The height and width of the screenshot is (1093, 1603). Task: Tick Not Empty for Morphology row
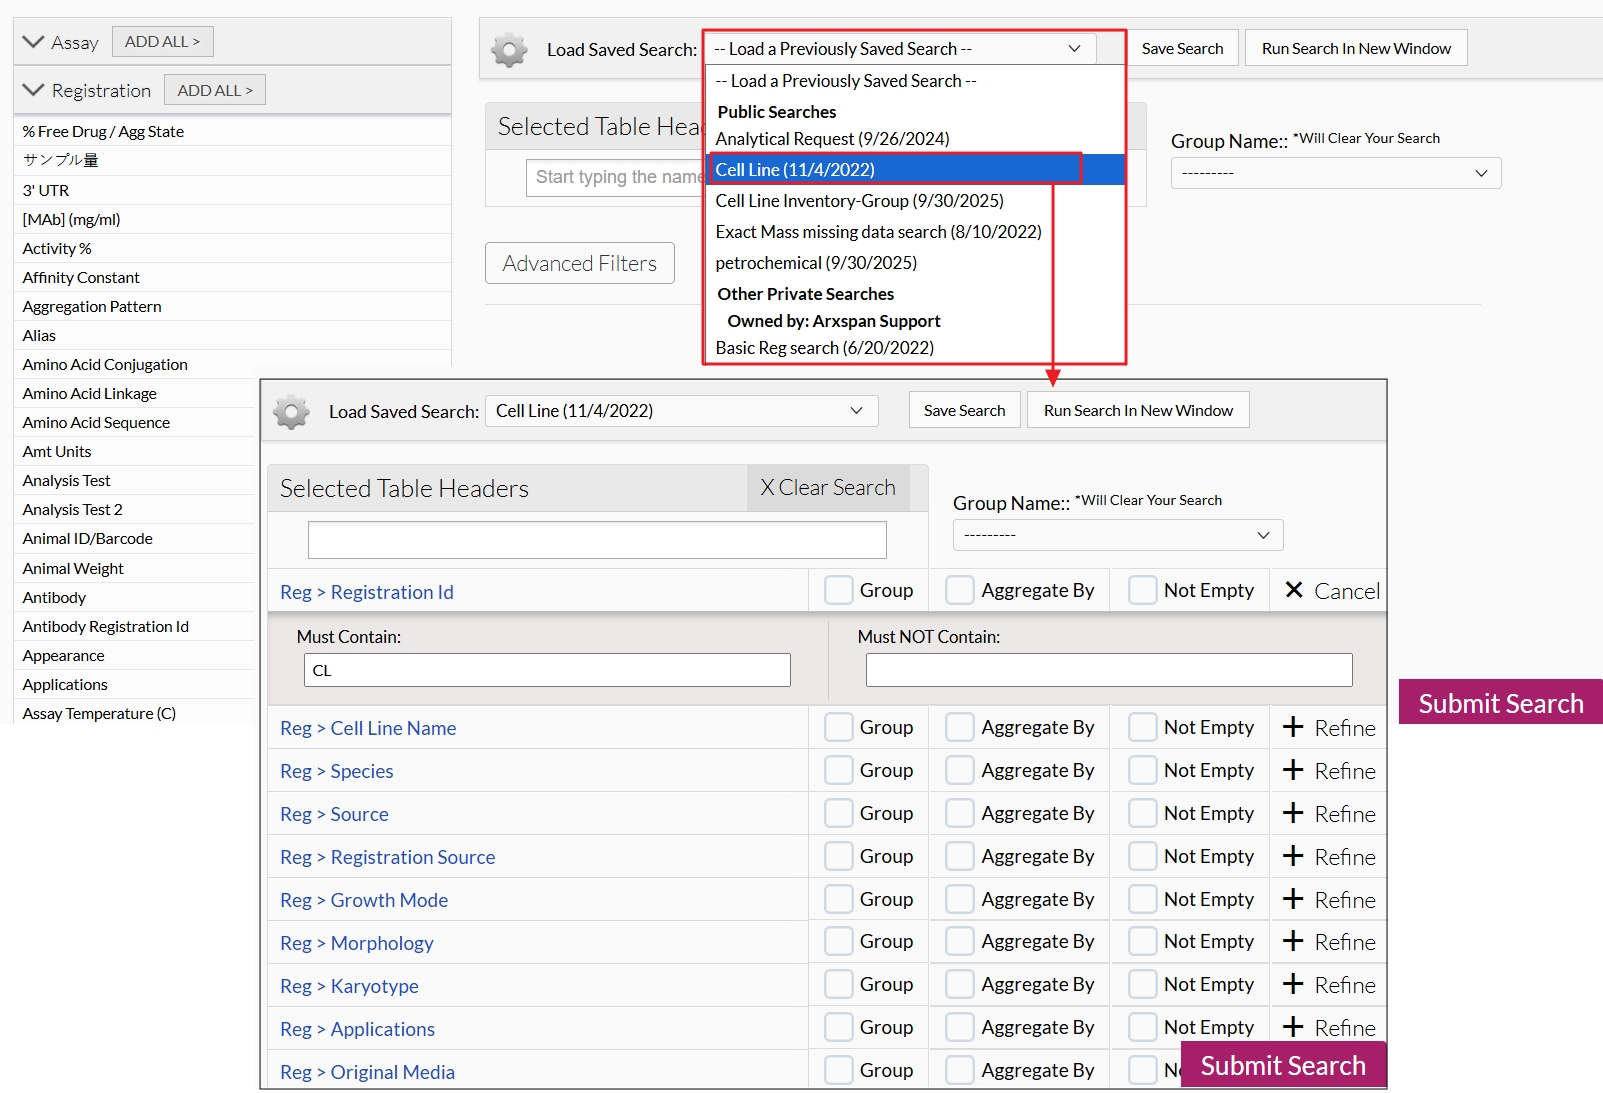1142,941
